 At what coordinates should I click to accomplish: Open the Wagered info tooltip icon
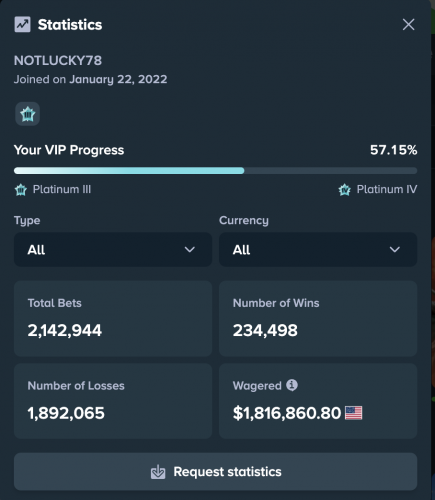coord(292,385)
